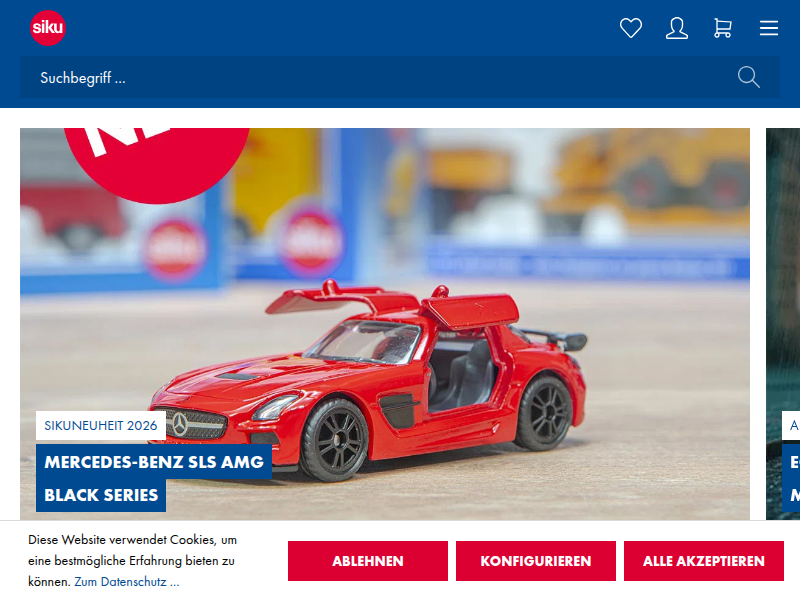This screenshot has width=800, height=600.
Task: Click the siku logo
Action: click(x=48, y=28)
